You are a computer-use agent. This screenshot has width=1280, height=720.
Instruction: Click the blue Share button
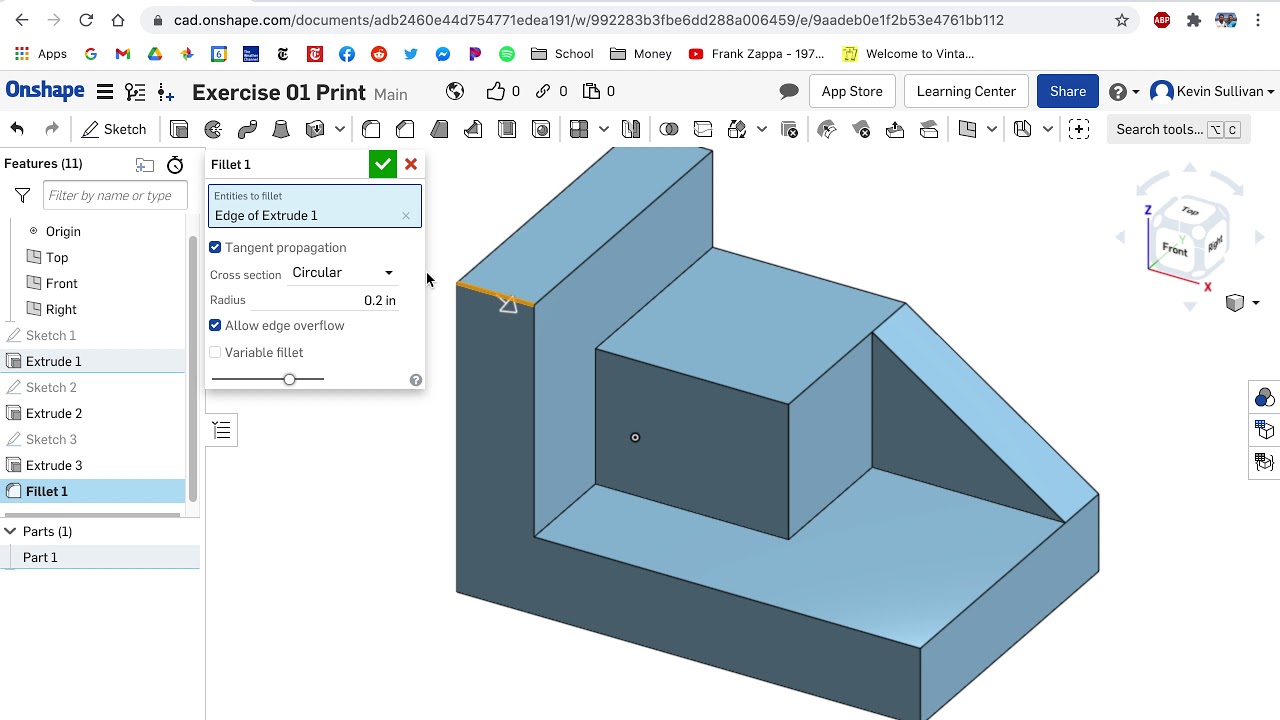point(1068,91)
